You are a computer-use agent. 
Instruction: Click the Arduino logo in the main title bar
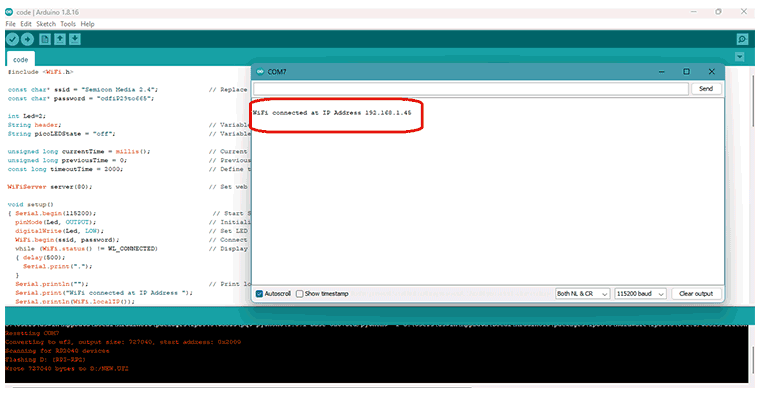[9, 12]
